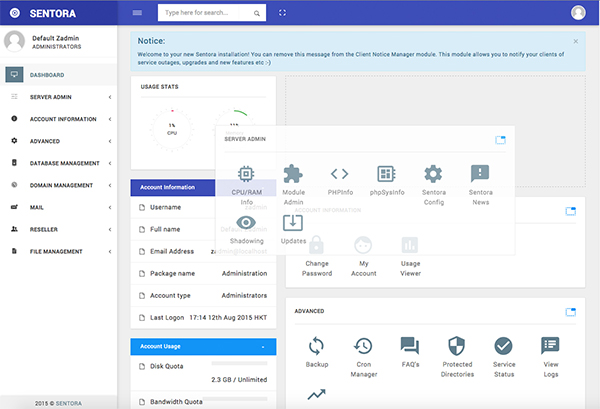Click the Account Information blue header

click(173, 187)
